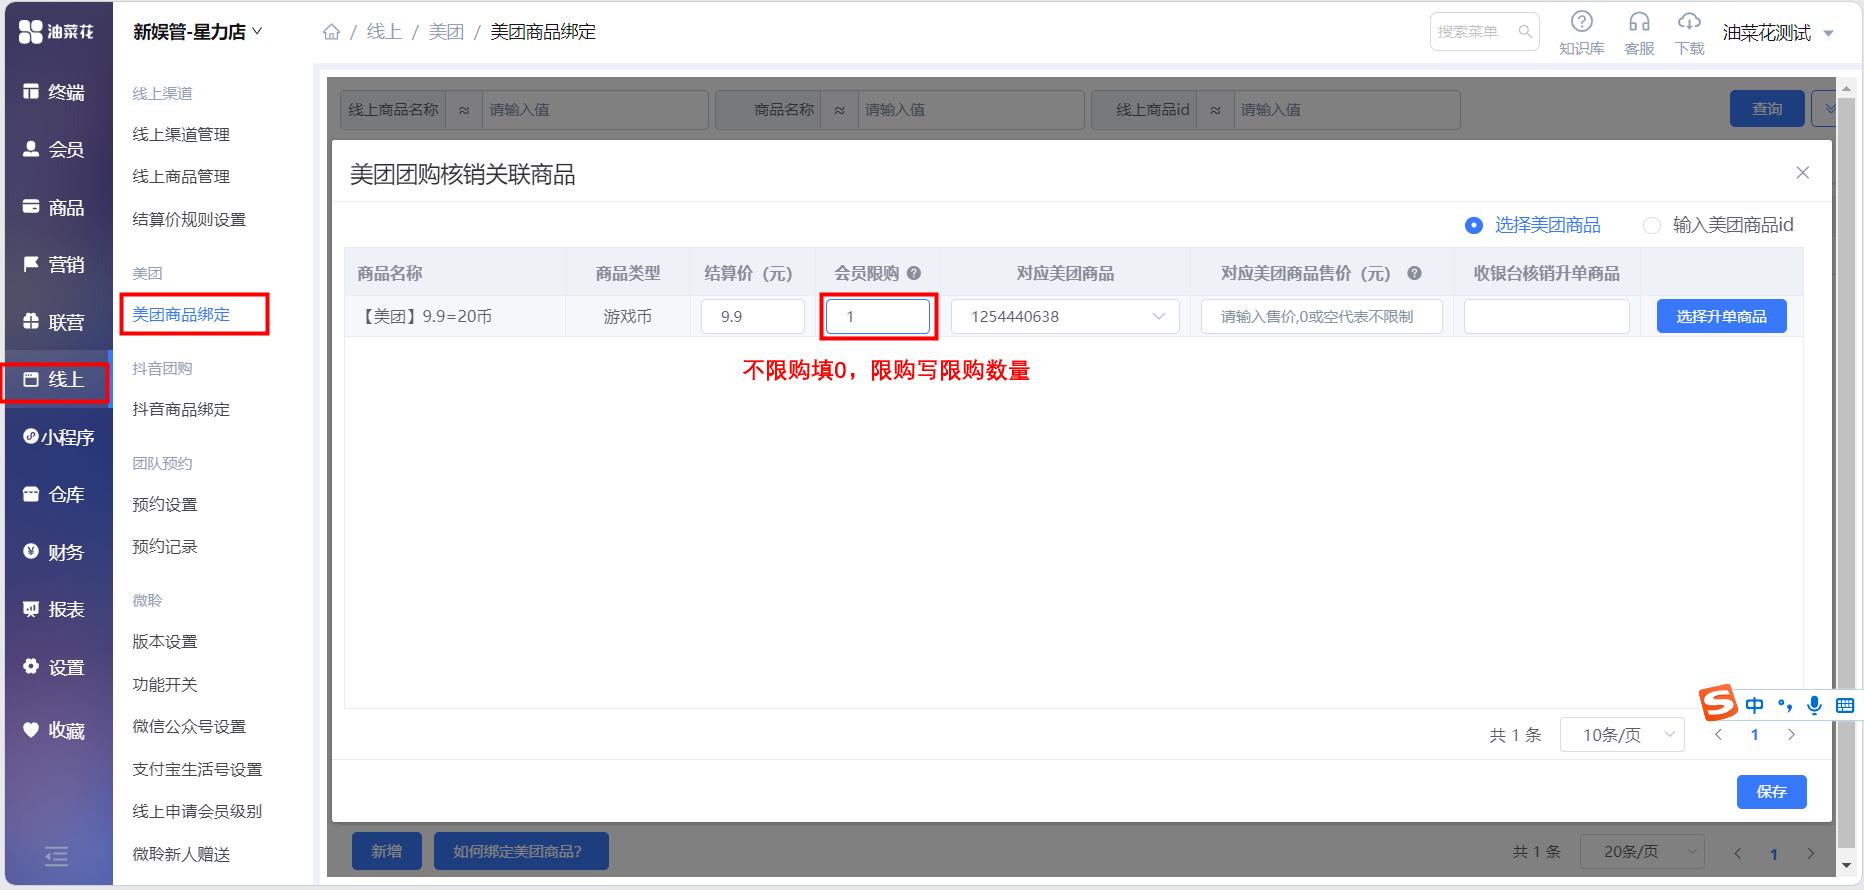This screenshot has width=1864, height=890.
Task: Open 美团商品绑定 menu item
Action: pos(181,314)
